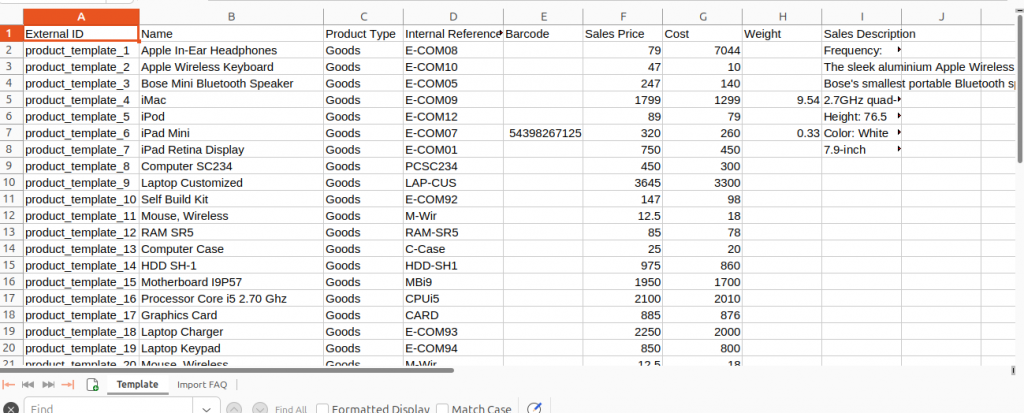Image resolution: width=1024 pixels, height=413 pixels.
Task: Select the Template sheet tab
Action: point(137,385)
